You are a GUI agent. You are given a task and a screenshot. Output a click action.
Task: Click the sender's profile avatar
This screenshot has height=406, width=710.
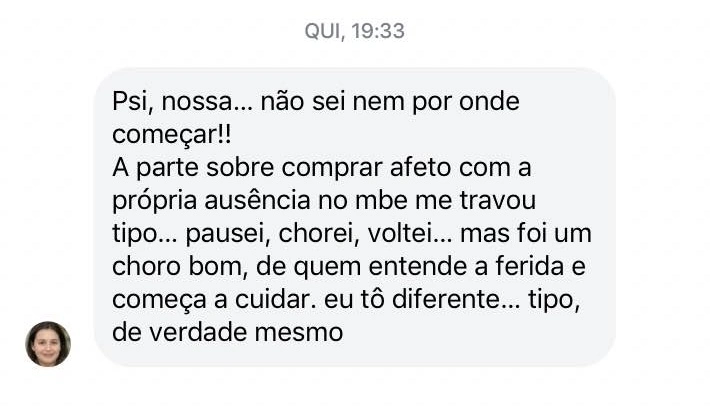(x=48, y=344)
